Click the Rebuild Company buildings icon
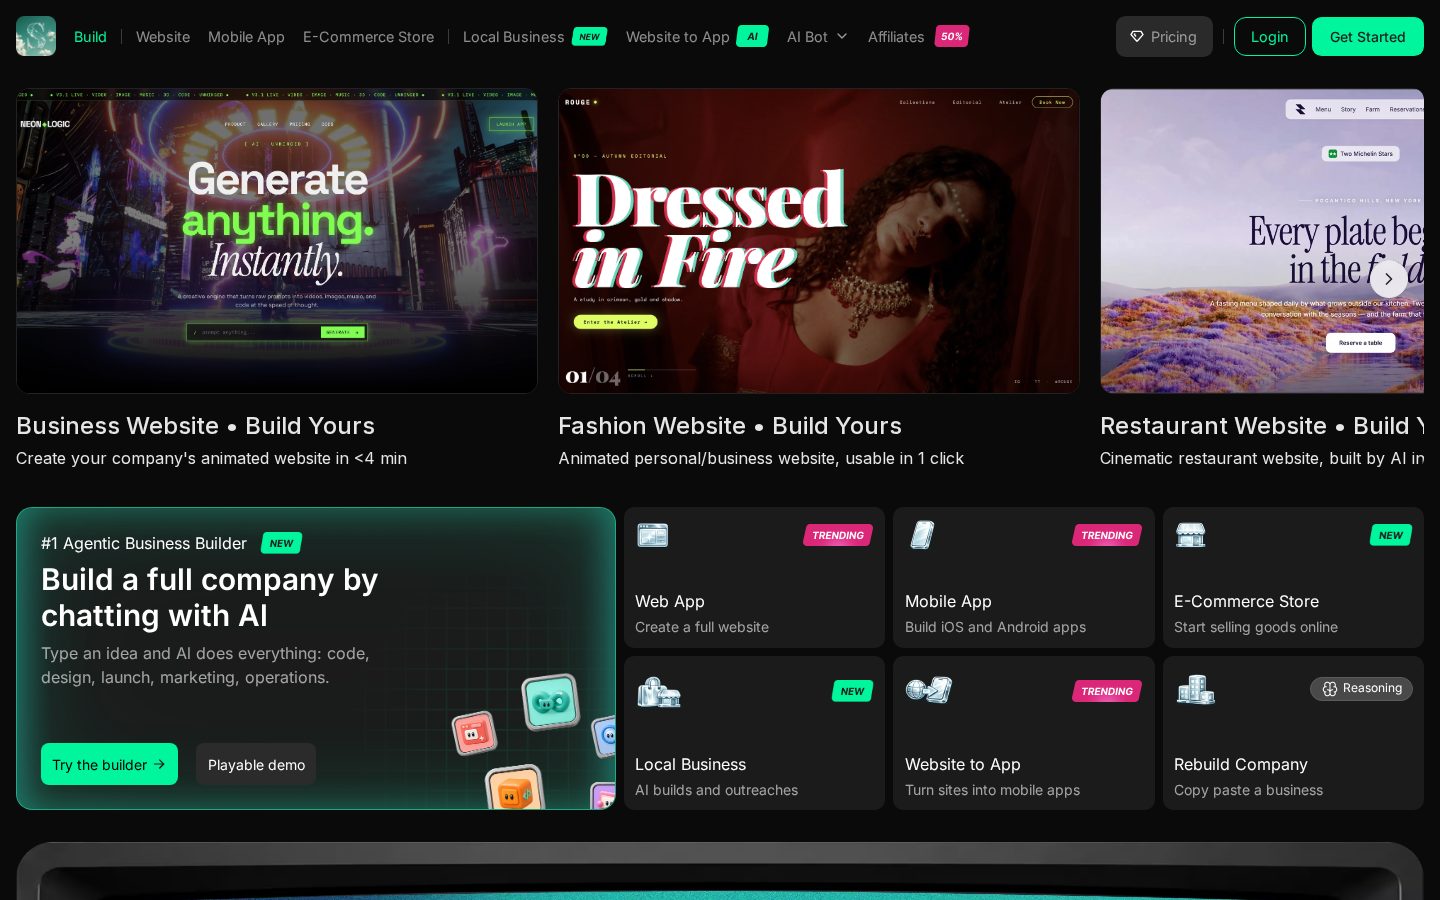 (1195, 690)
